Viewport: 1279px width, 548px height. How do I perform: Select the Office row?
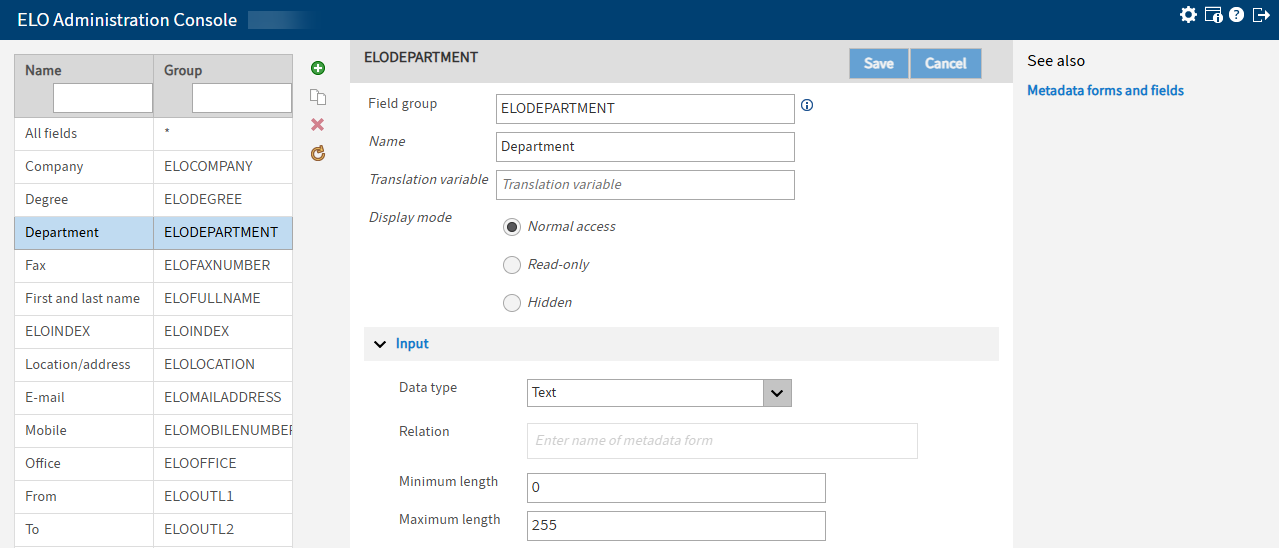click(x=153, y=464)
